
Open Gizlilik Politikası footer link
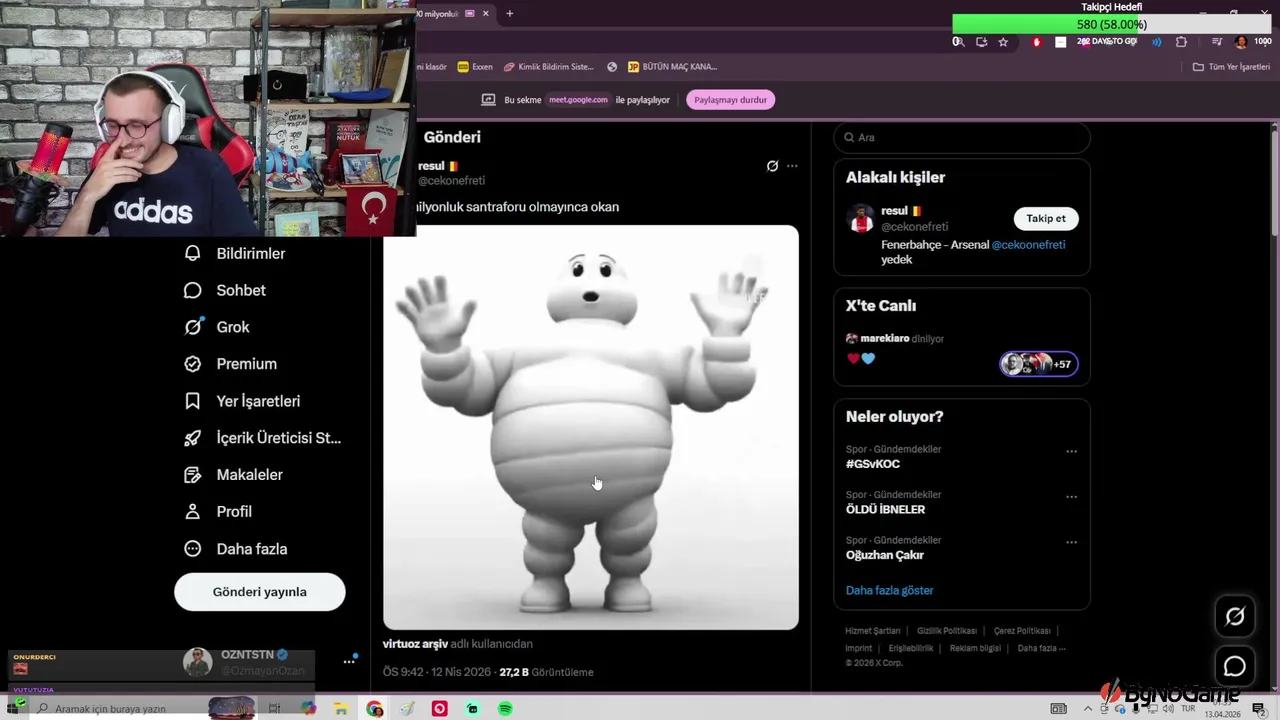coord(947,631)
